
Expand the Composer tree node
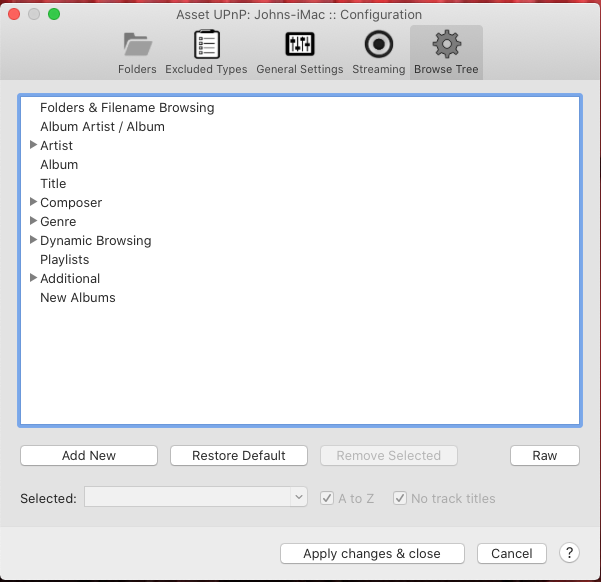point(34,202)
